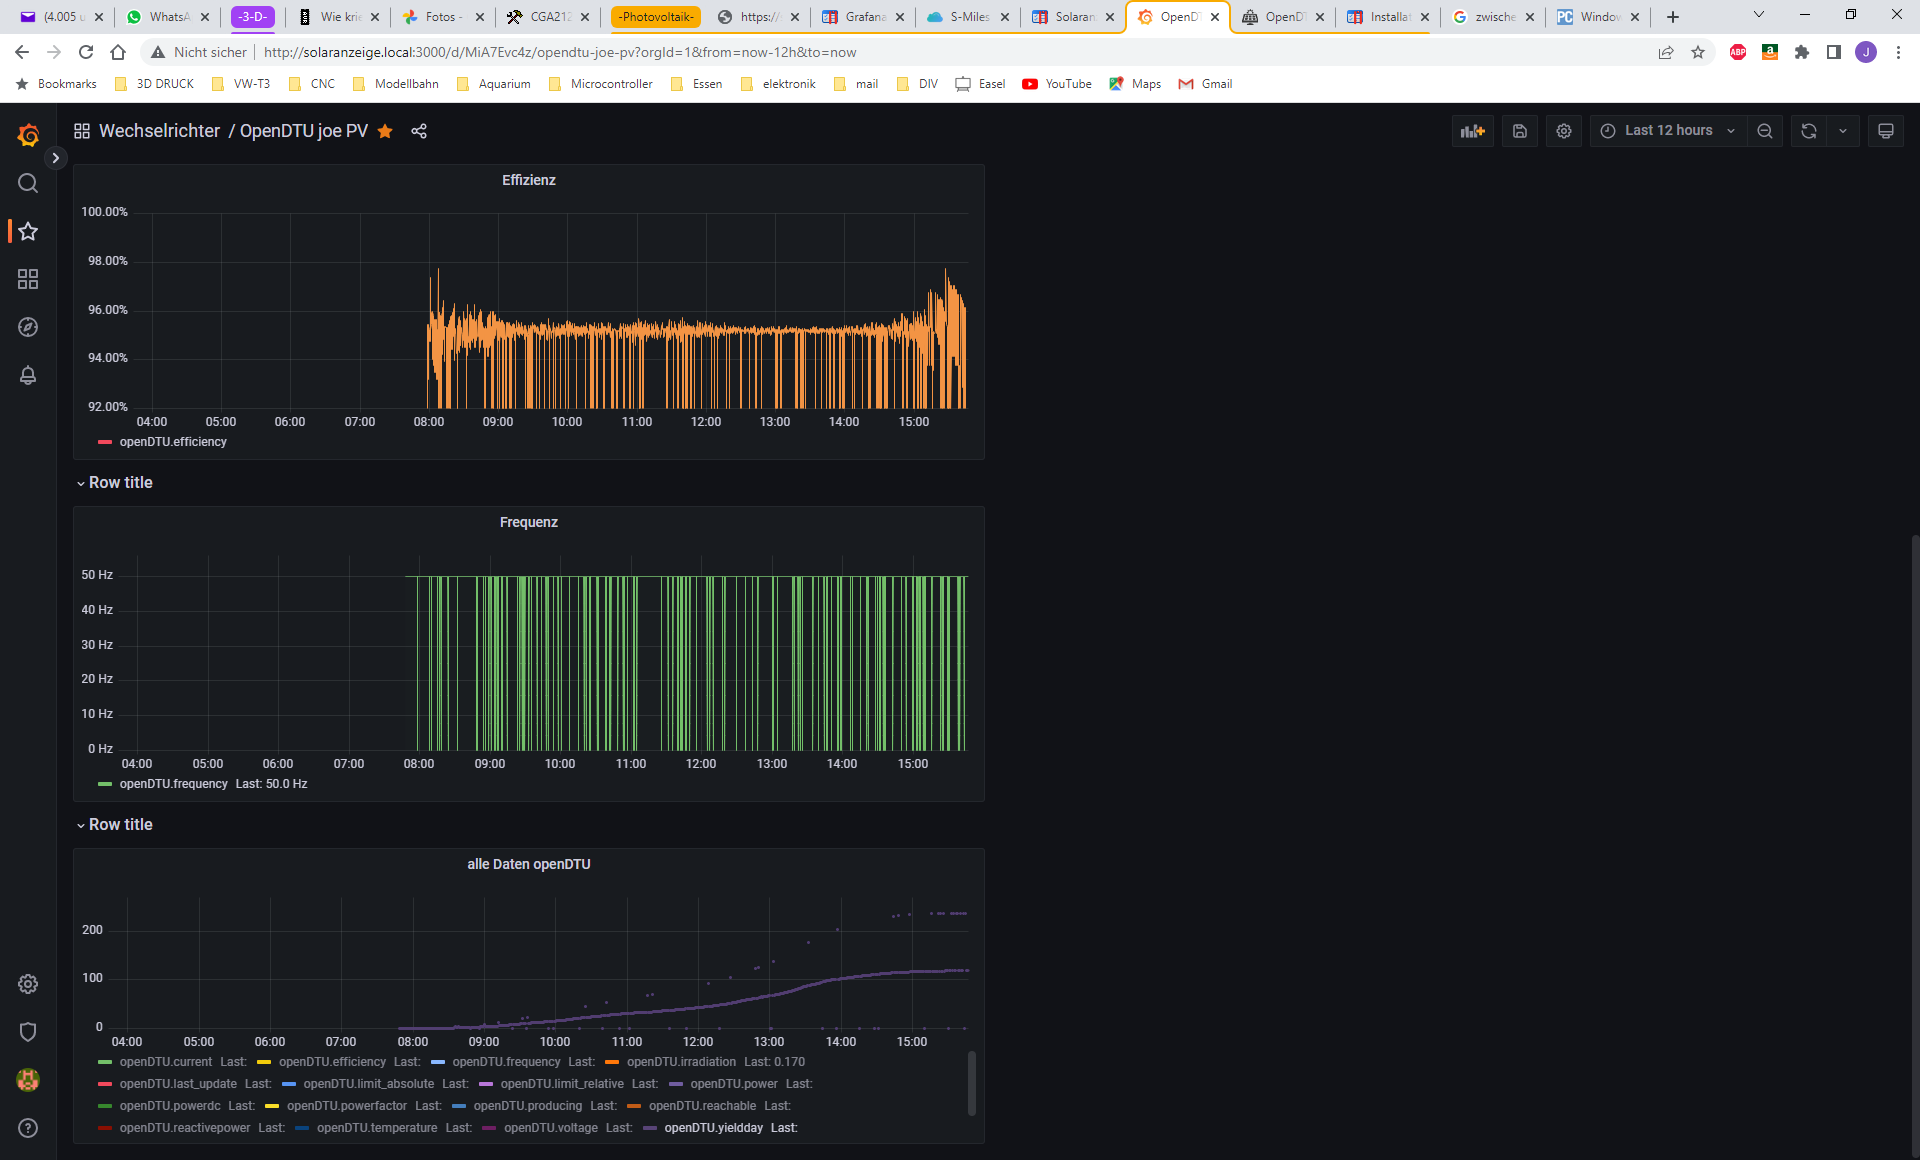Click the Grafana logo home icon
1920x1160 pixels.
pos(28,135)
